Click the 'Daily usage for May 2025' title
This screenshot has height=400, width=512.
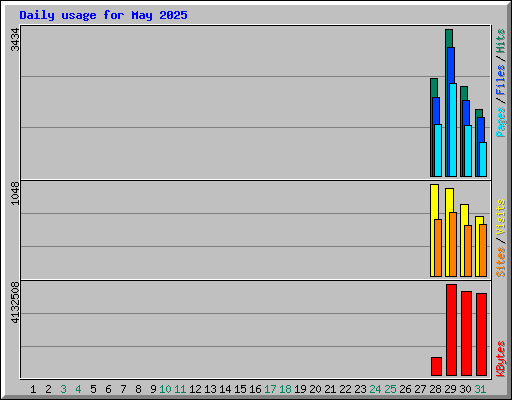(103, 15)
